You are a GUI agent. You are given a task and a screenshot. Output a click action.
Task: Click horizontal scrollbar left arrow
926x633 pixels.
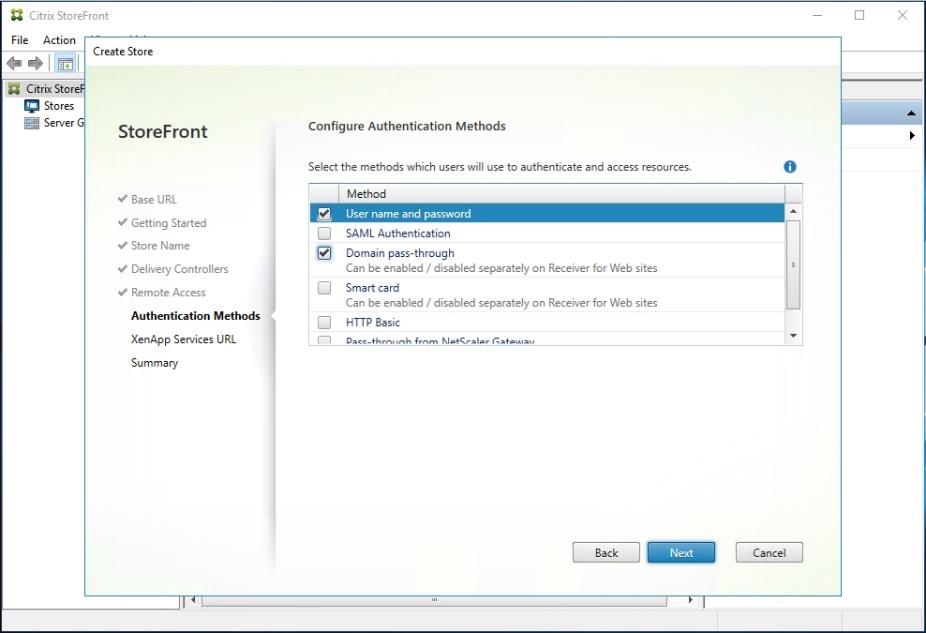(x=193, y=600)
